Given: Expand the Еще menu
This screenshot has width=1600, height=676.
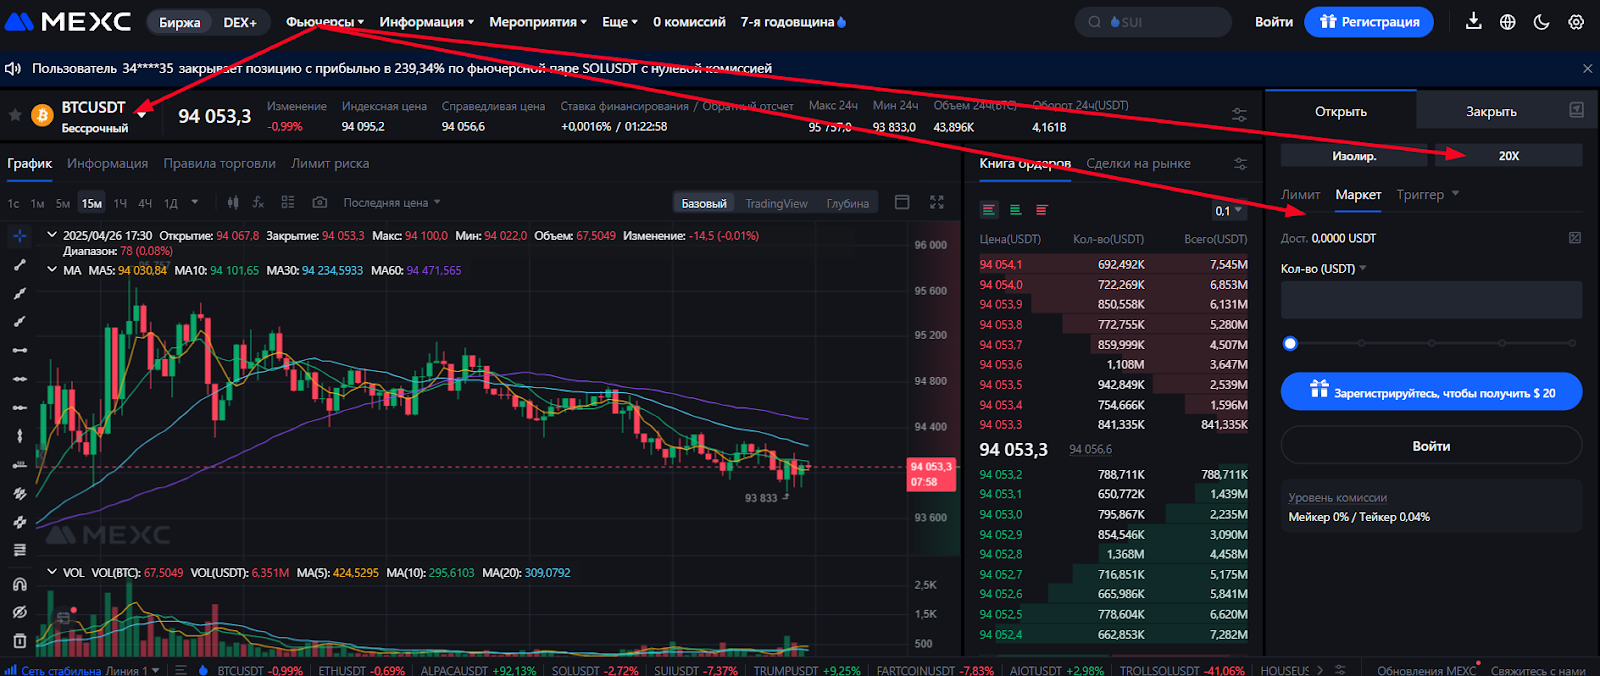Looking at the screenshot, I should 620,22.
